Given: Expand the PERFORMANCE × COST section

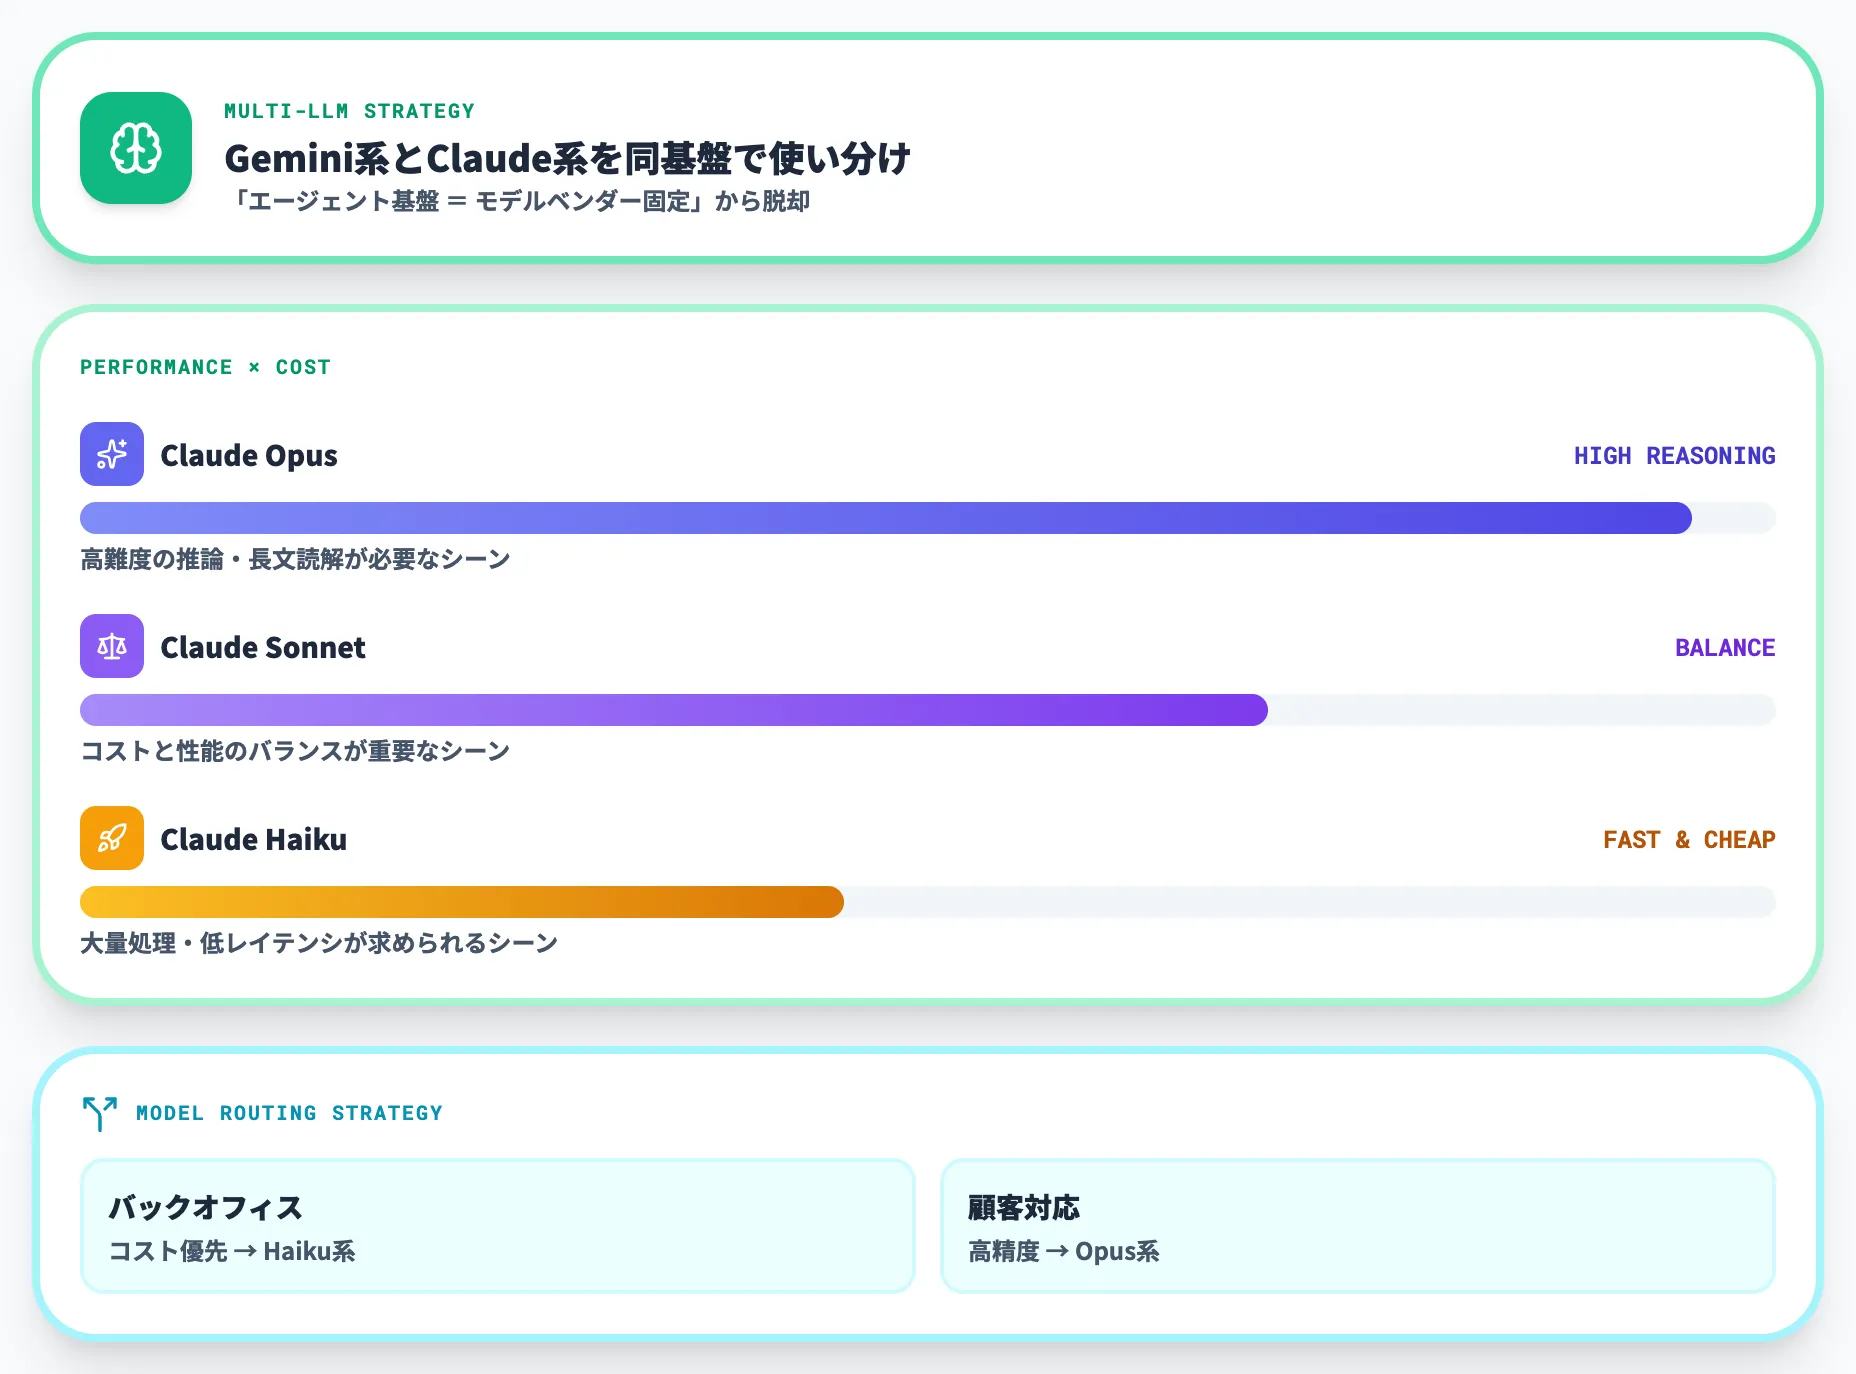Looking at the screenshot, I should point(205,366).
